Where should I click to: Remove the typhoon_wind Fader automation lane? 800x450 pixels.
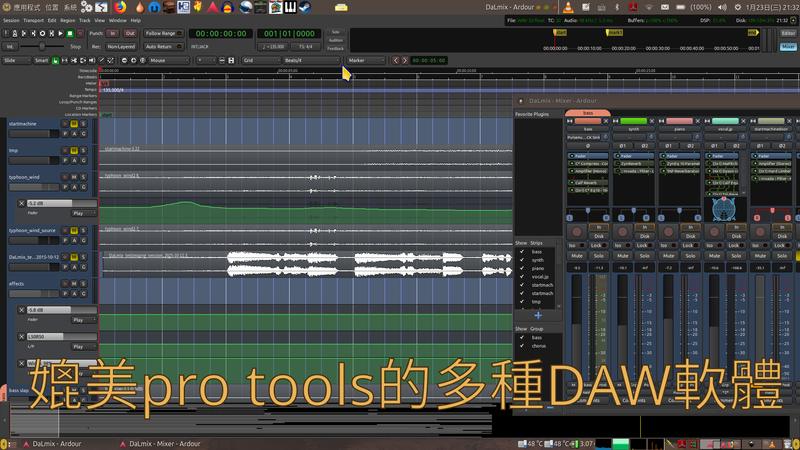(x=21, y=203)
